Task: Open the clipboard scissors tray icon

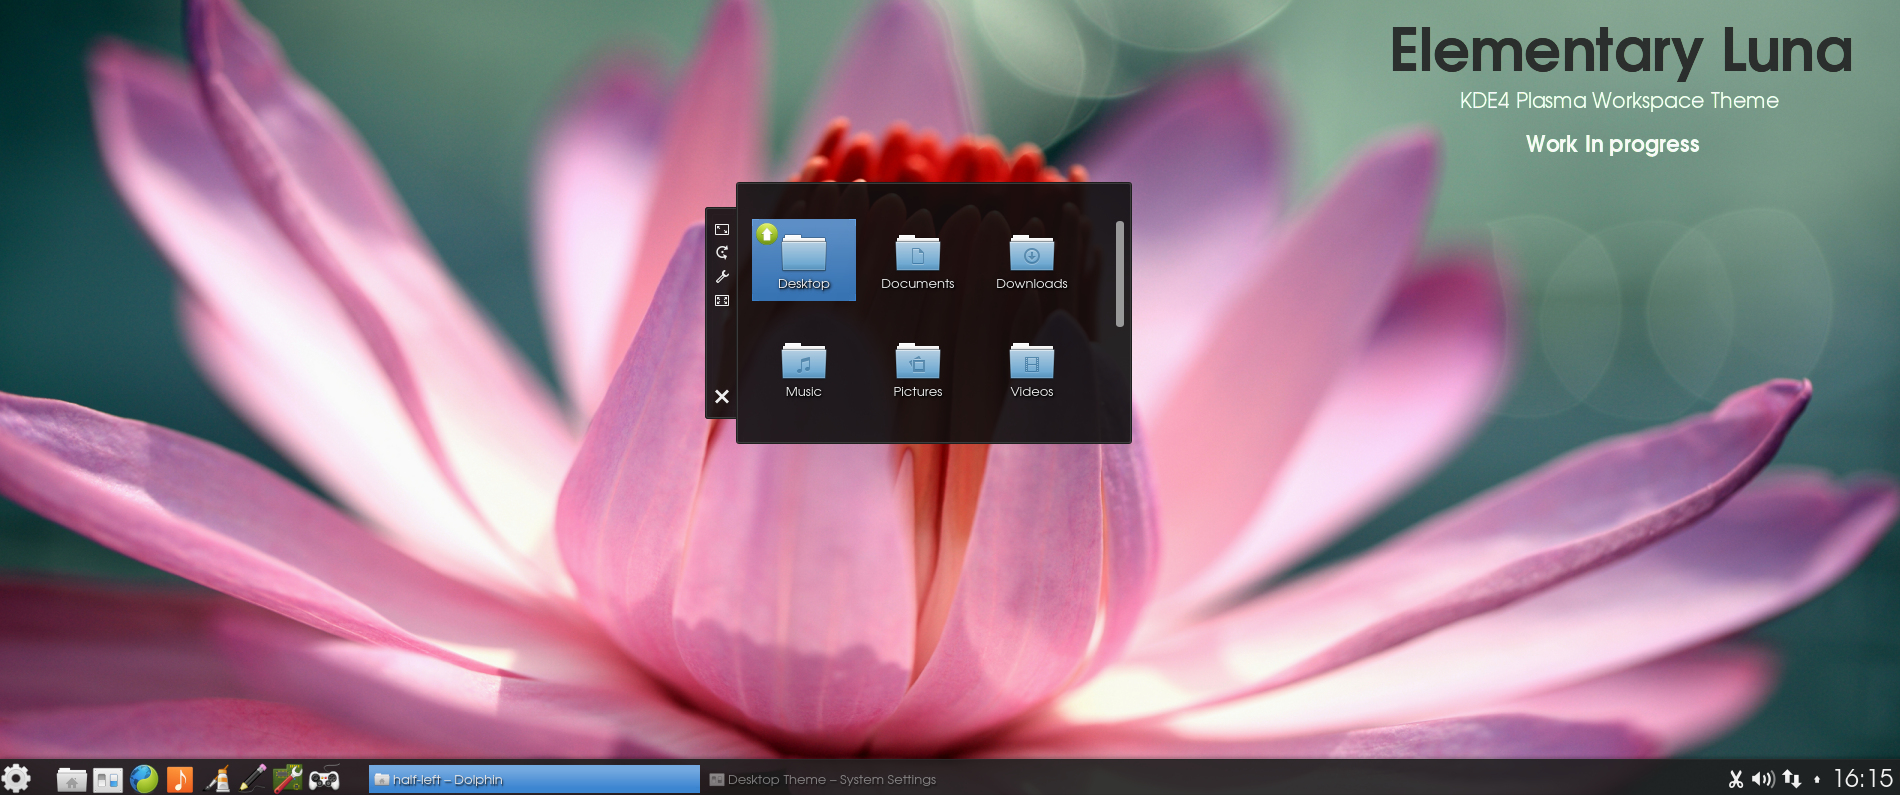Action: click(x=1736, y=779)
